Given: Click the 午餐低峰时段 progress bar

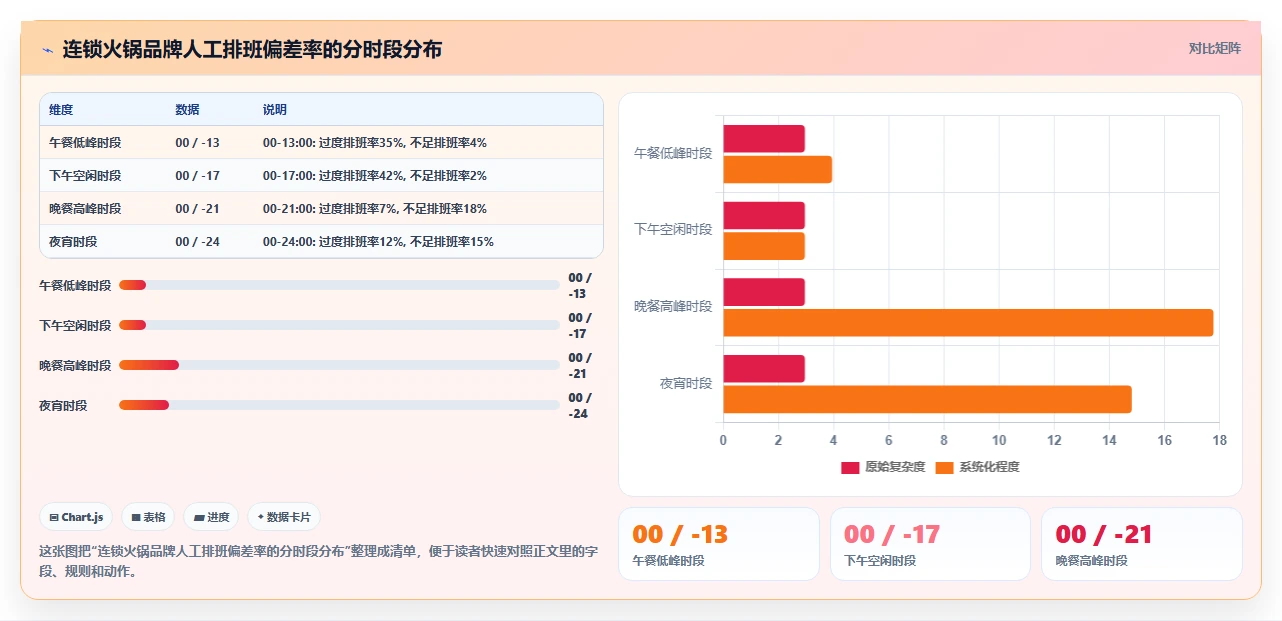Looking at the screenshot, I should coord(339,285).
